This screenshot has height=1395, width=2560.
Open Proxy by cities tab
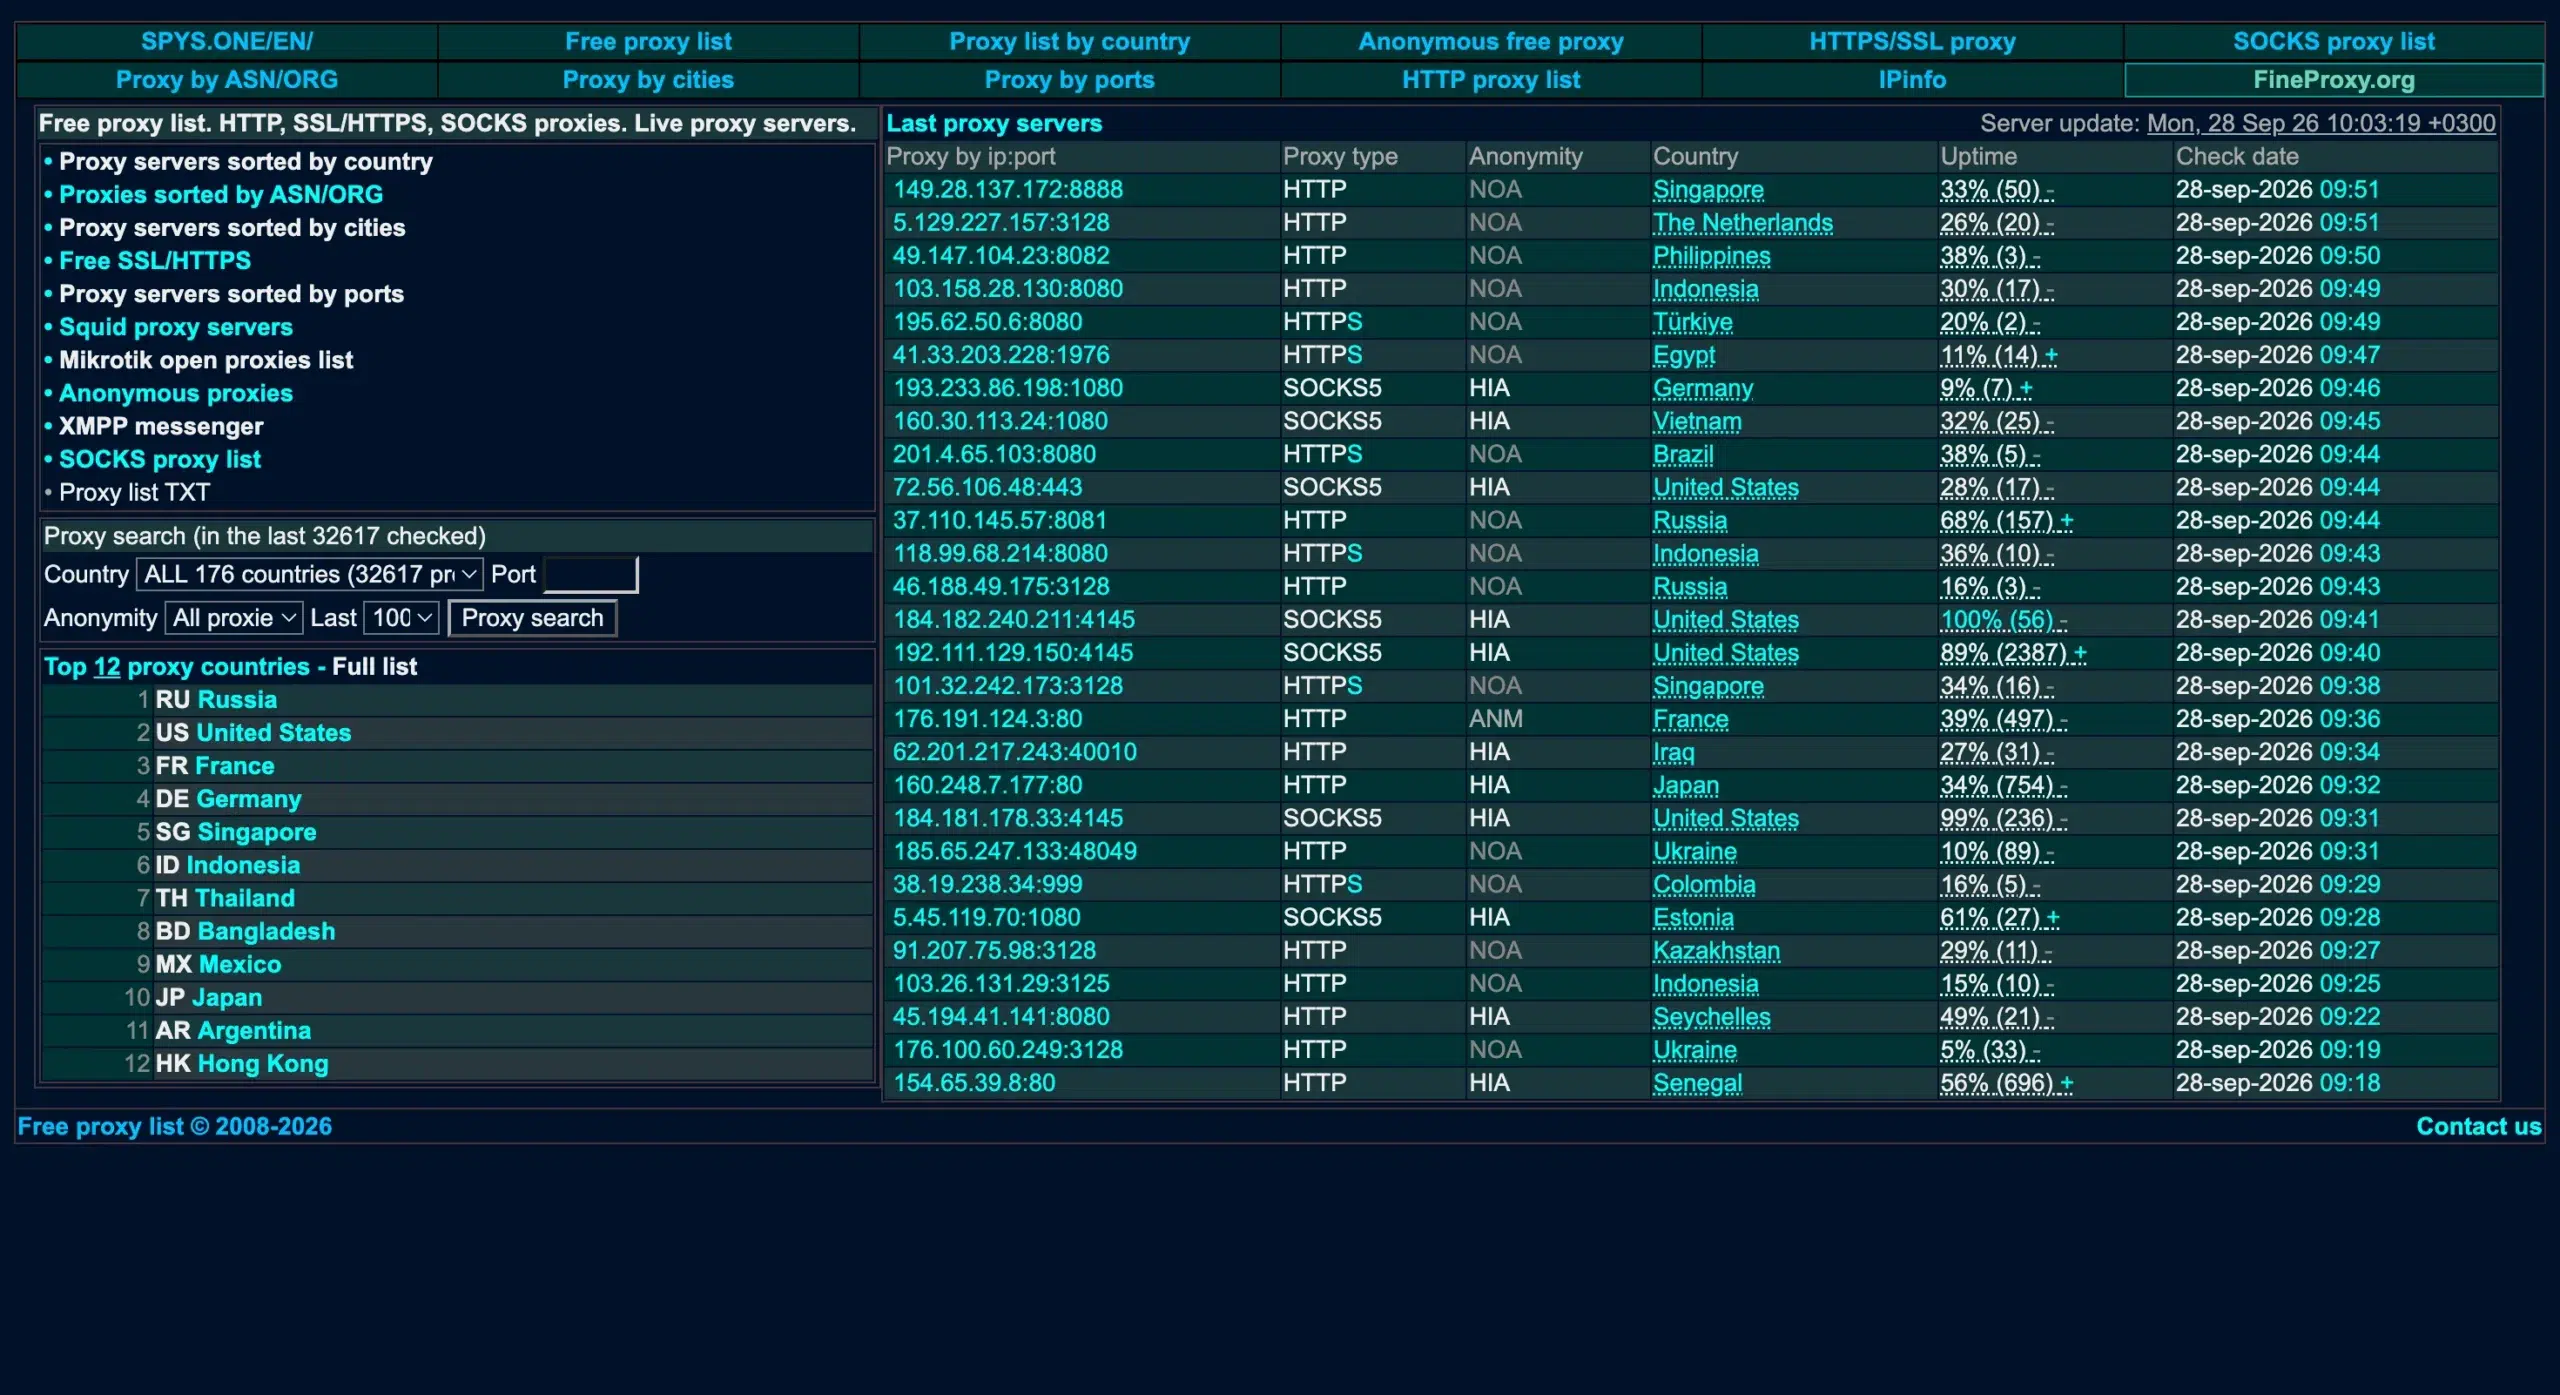pyautogui.click(x=648, y=80)
